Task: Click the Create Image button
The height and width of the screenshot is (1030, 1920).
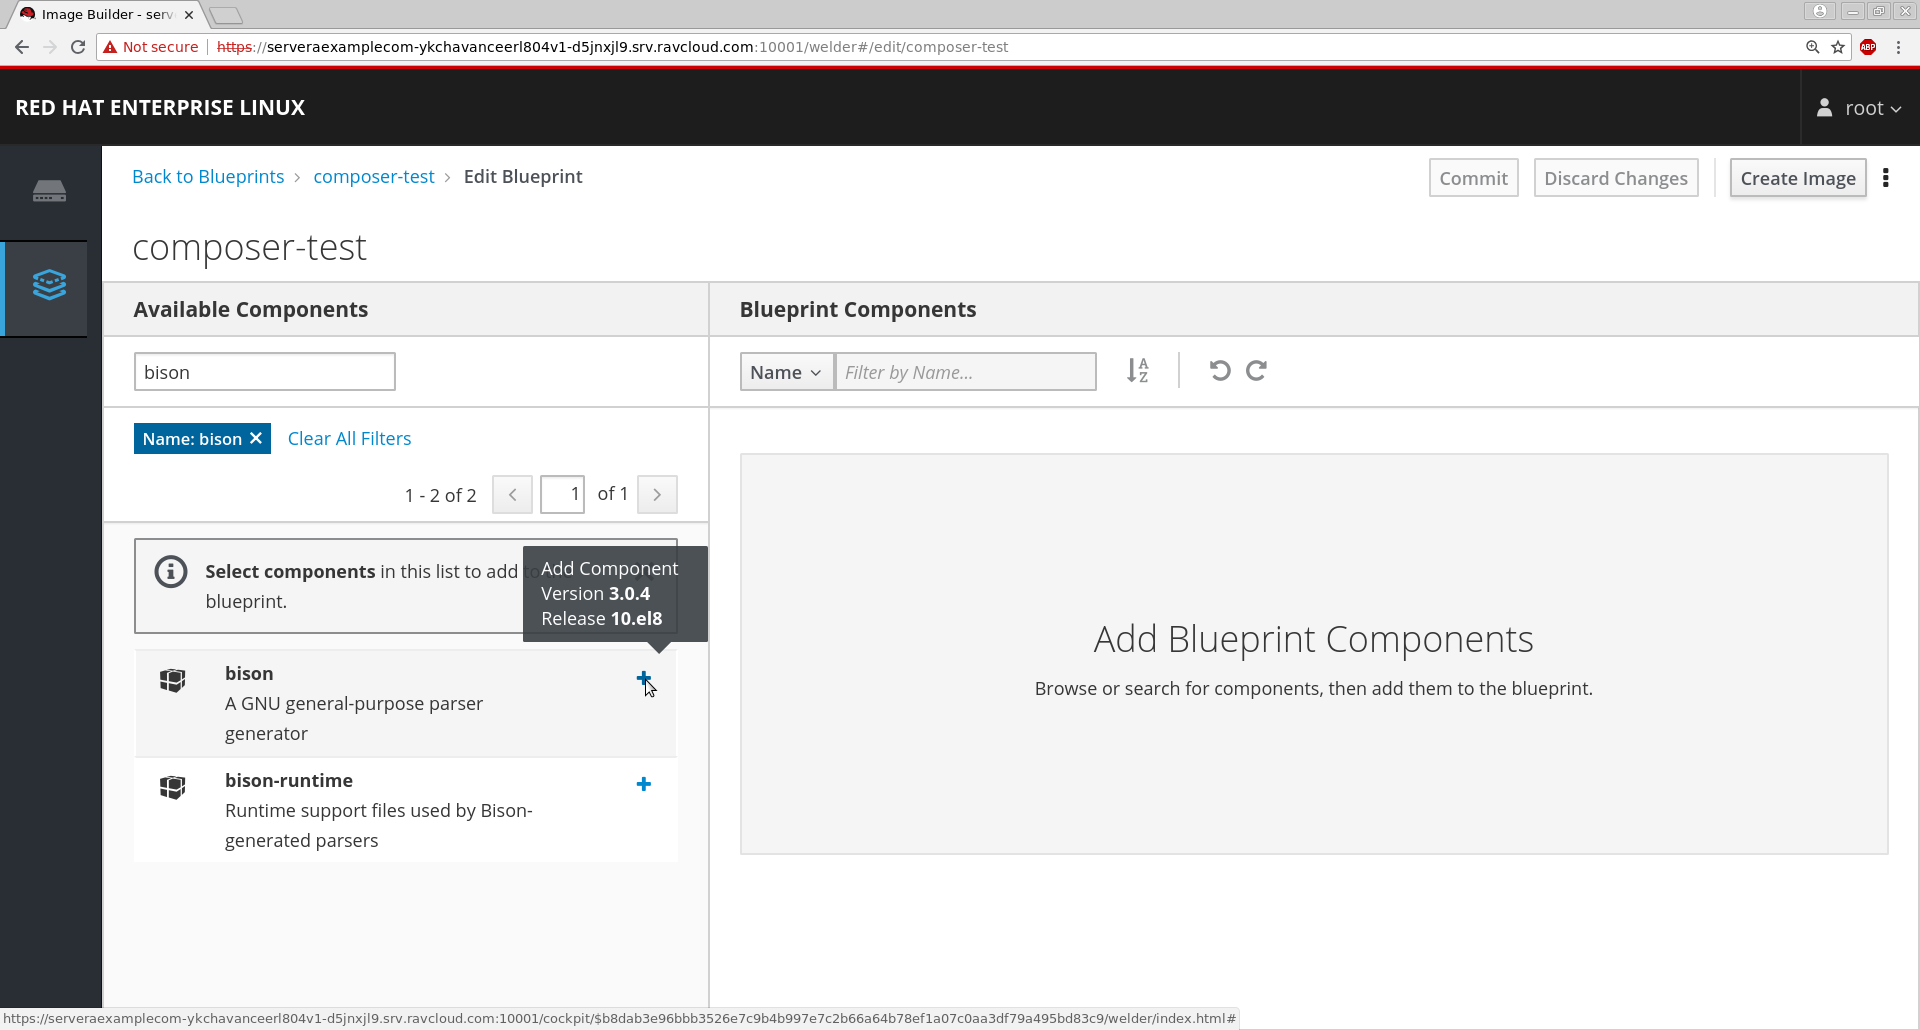Action: tap(1798, 178)
